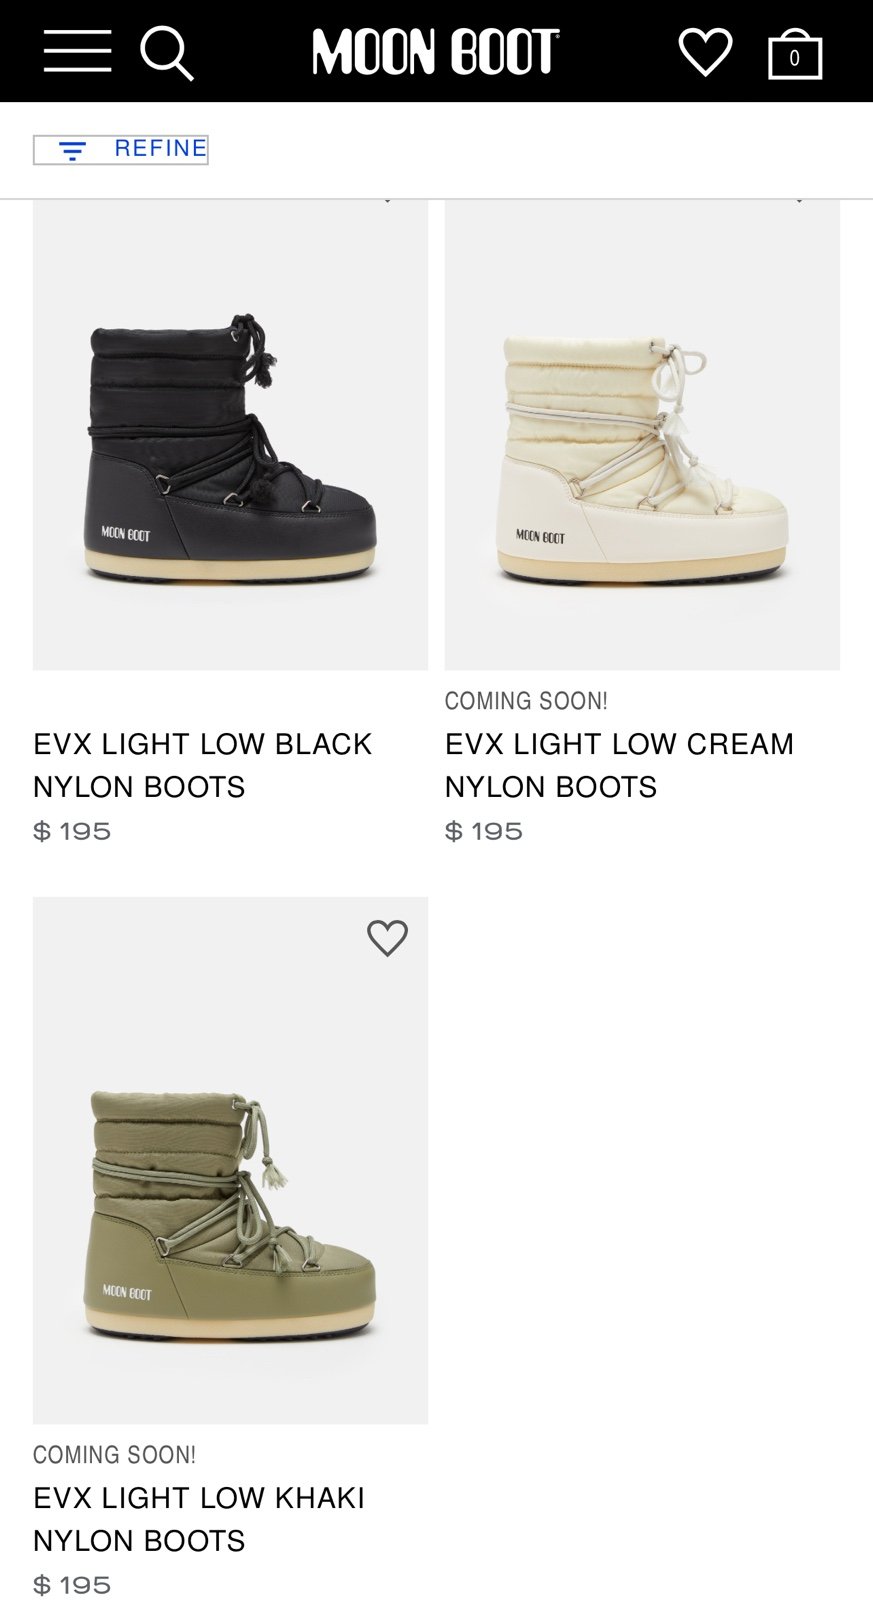The height and width of the screenshot is (1600, 873).
Task: Open the cream nylon boot product image
Action: click(x=642, y=435)
